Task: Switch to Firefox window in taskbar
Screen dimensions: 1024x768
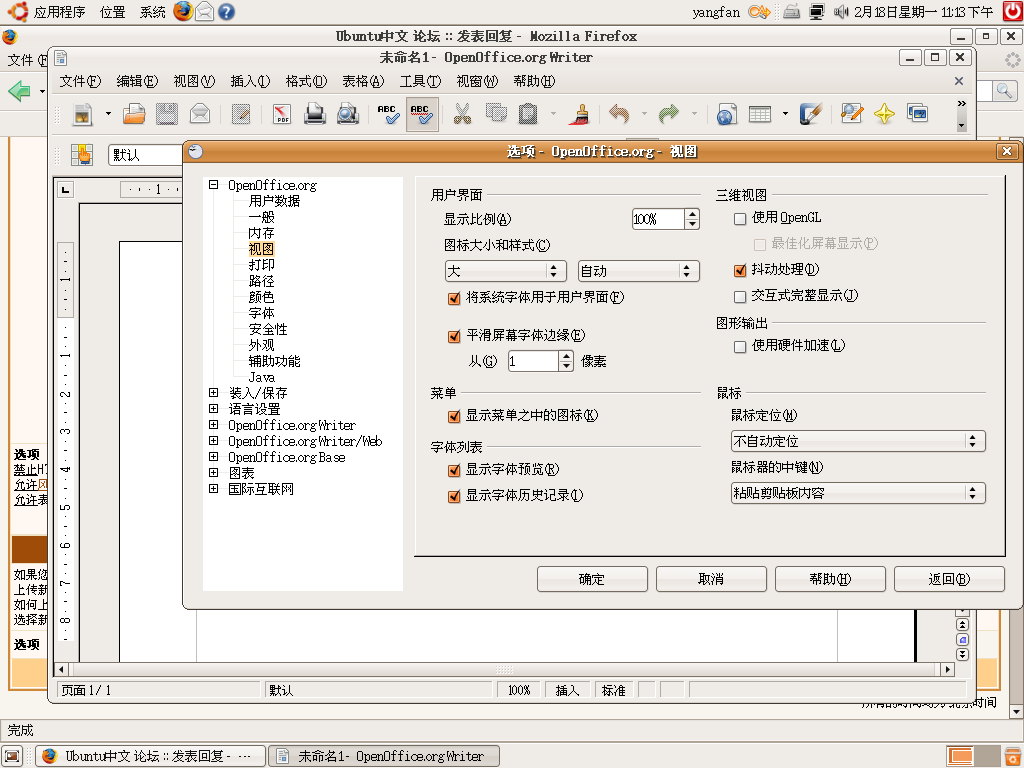Action: (150, 756)
